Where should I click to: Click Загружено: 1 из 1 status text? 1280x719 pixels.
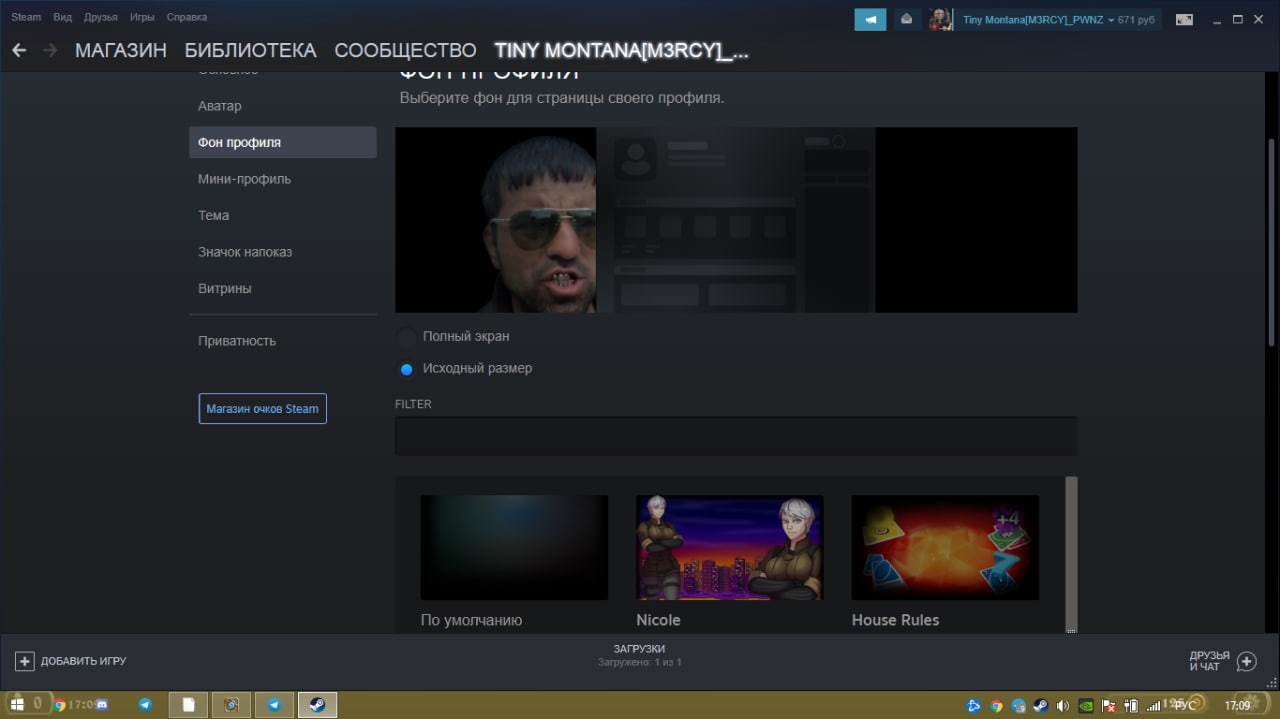[640, 663]
